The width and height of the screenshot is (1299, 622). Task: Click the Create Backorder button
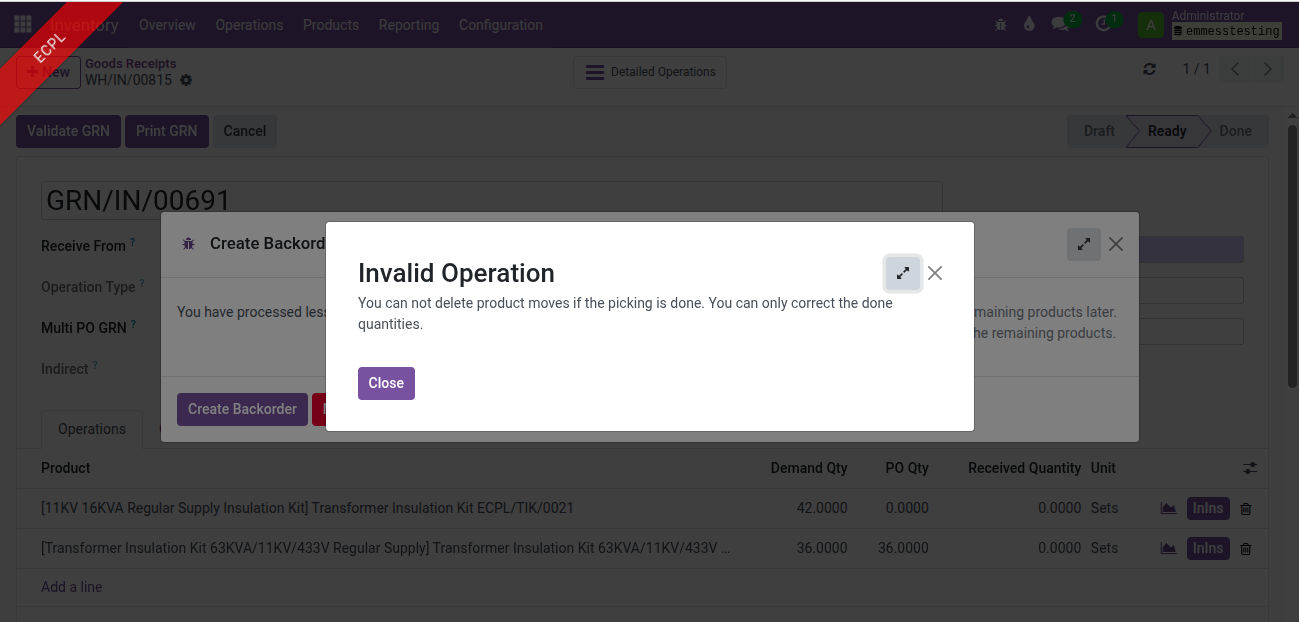coord(242,409)
